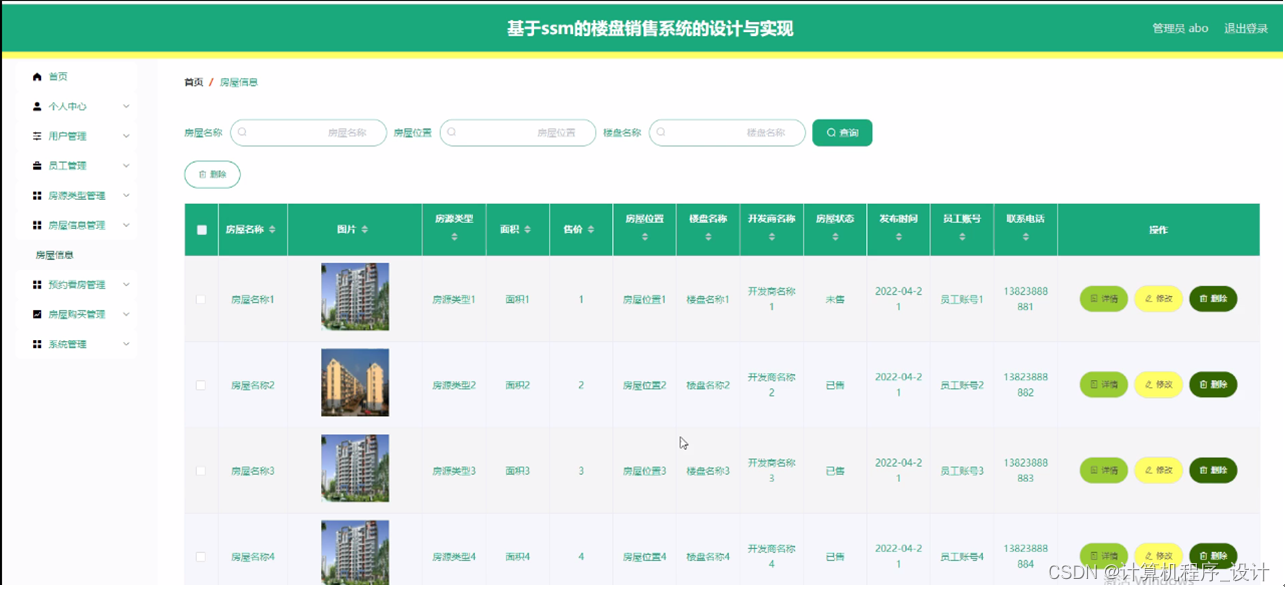
Task: Sort by 售价 column arrows
Action: coord(592,230)
